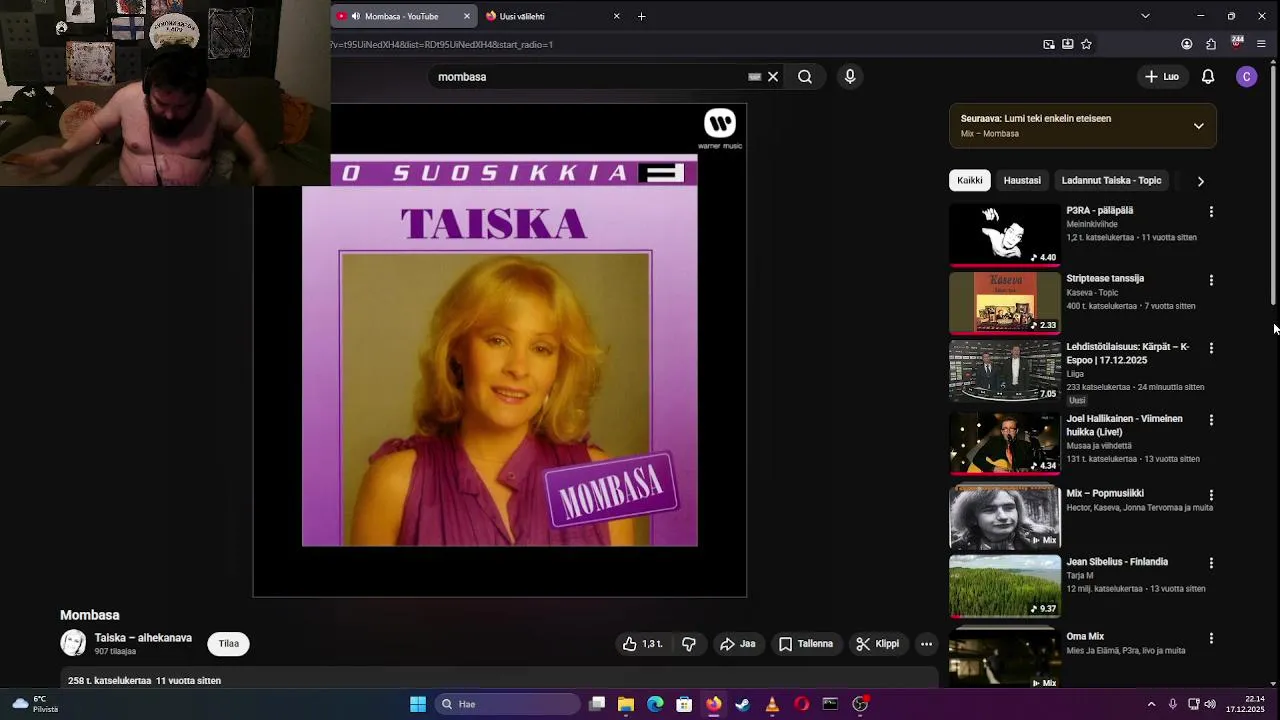The height and width of the screenshot is (720, 1280).
Task: Open OBS Studio from taskbar
Action: coord(859,704)
